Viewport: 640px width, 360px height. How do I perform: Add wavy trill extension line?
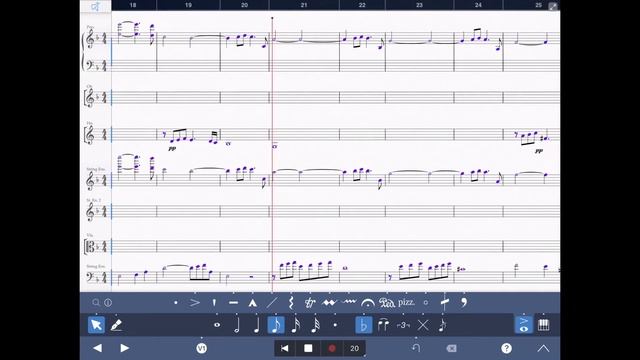click(x=349, y=302)
